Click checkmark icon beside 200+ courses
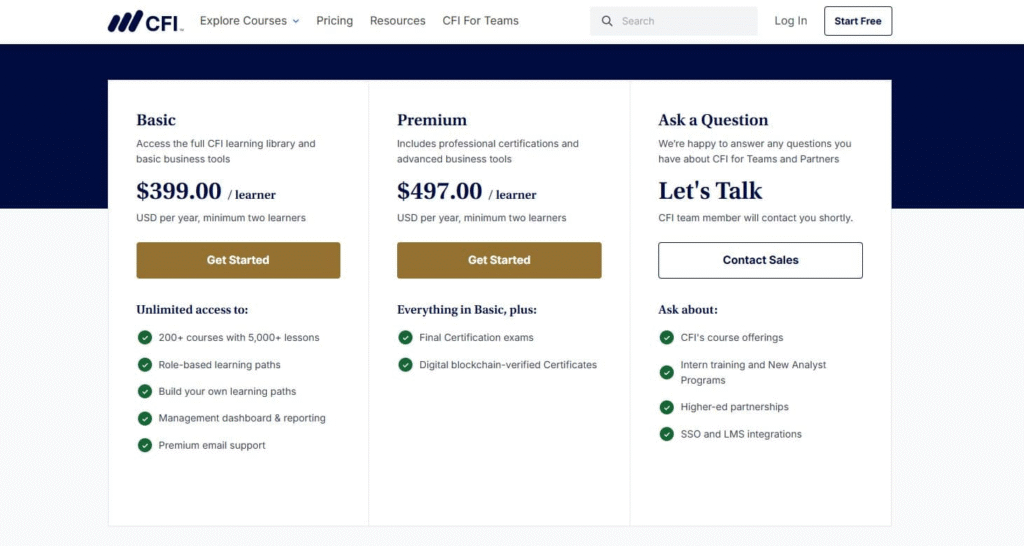 point(144,337)
